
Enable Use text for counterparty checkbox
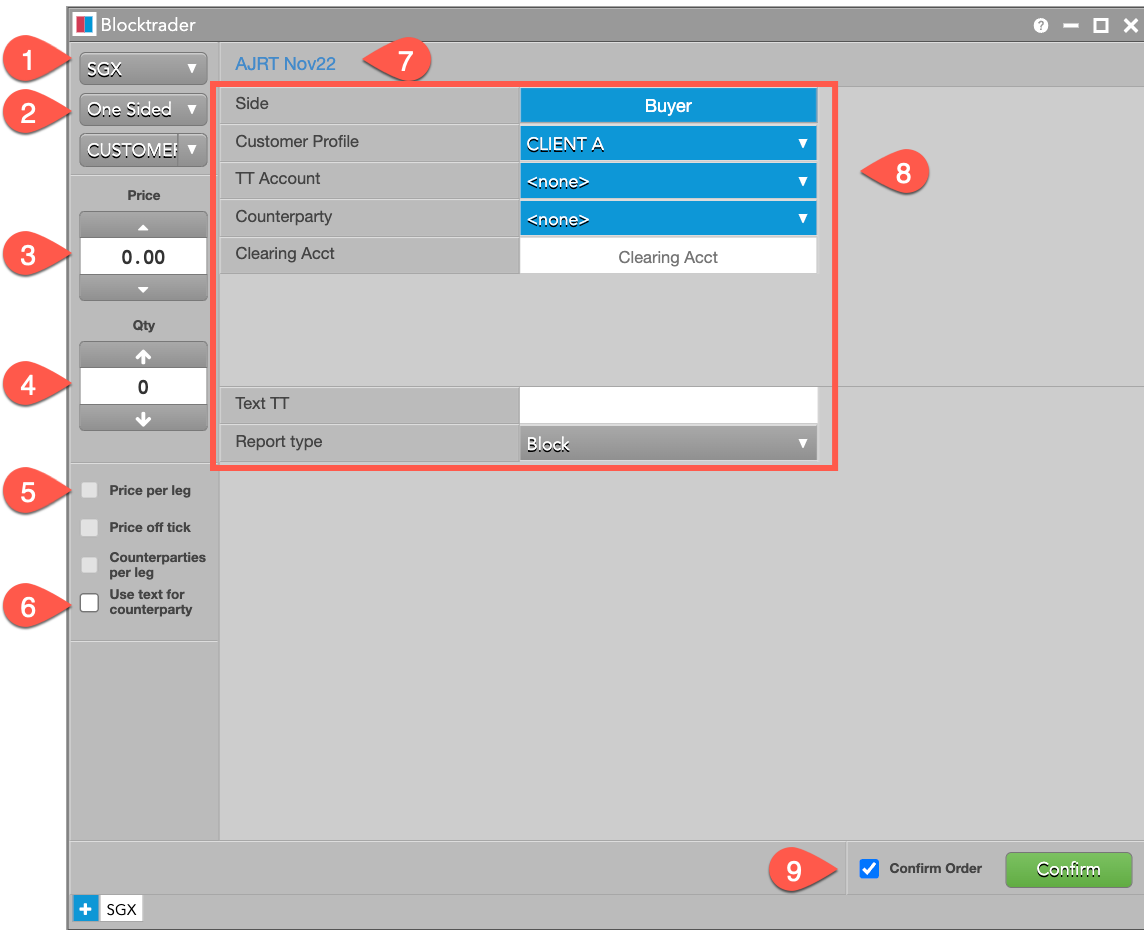[x=90, y=602]
